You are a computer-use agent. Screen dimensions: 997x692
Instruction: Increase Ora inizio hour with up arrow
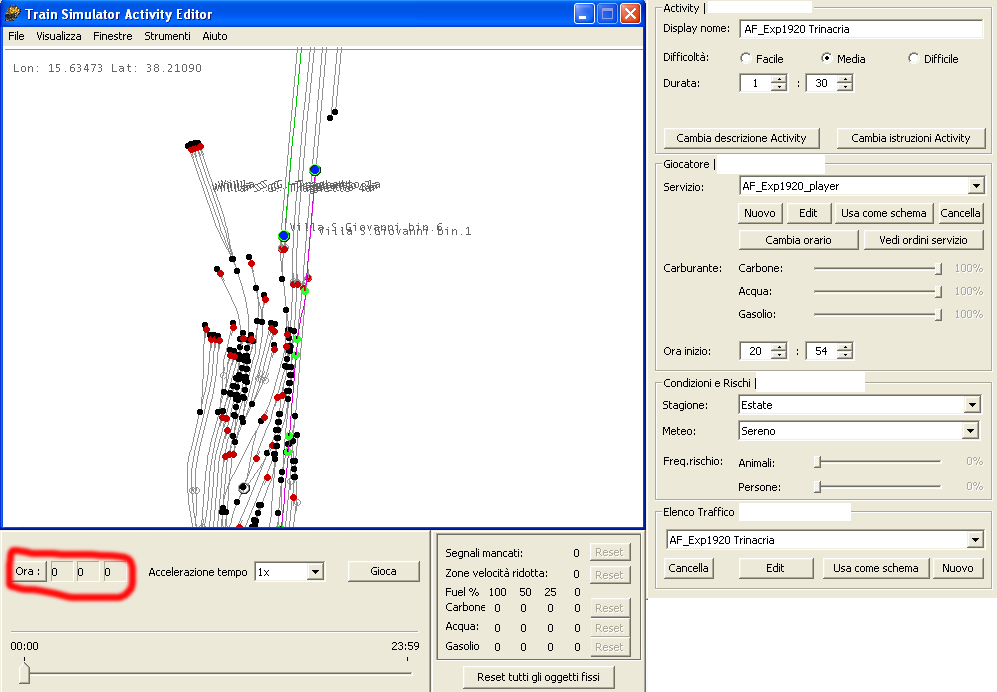click(779, 346)
